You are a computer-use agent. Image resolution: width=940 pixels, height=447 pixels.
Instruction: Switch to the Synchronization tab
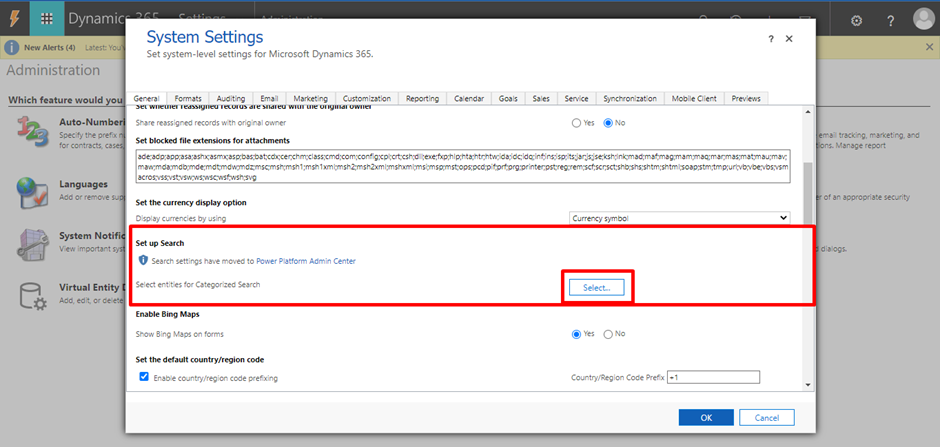630,98
